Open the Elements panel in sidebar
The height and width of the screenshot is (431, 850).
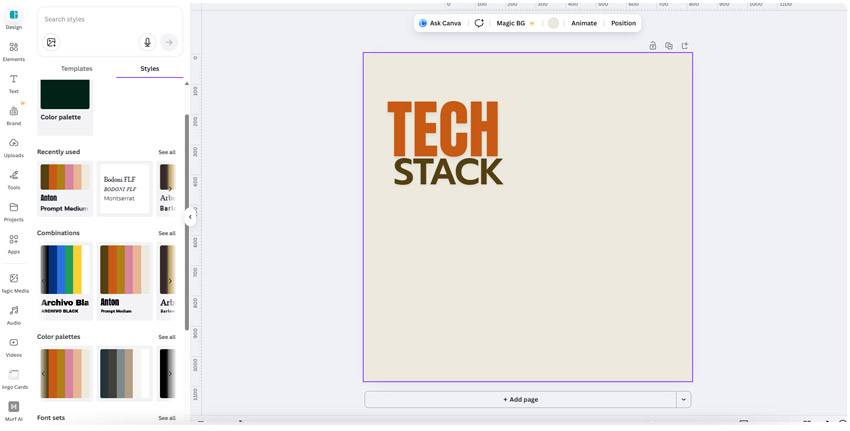pyautogui.click(x=14, y=51)
